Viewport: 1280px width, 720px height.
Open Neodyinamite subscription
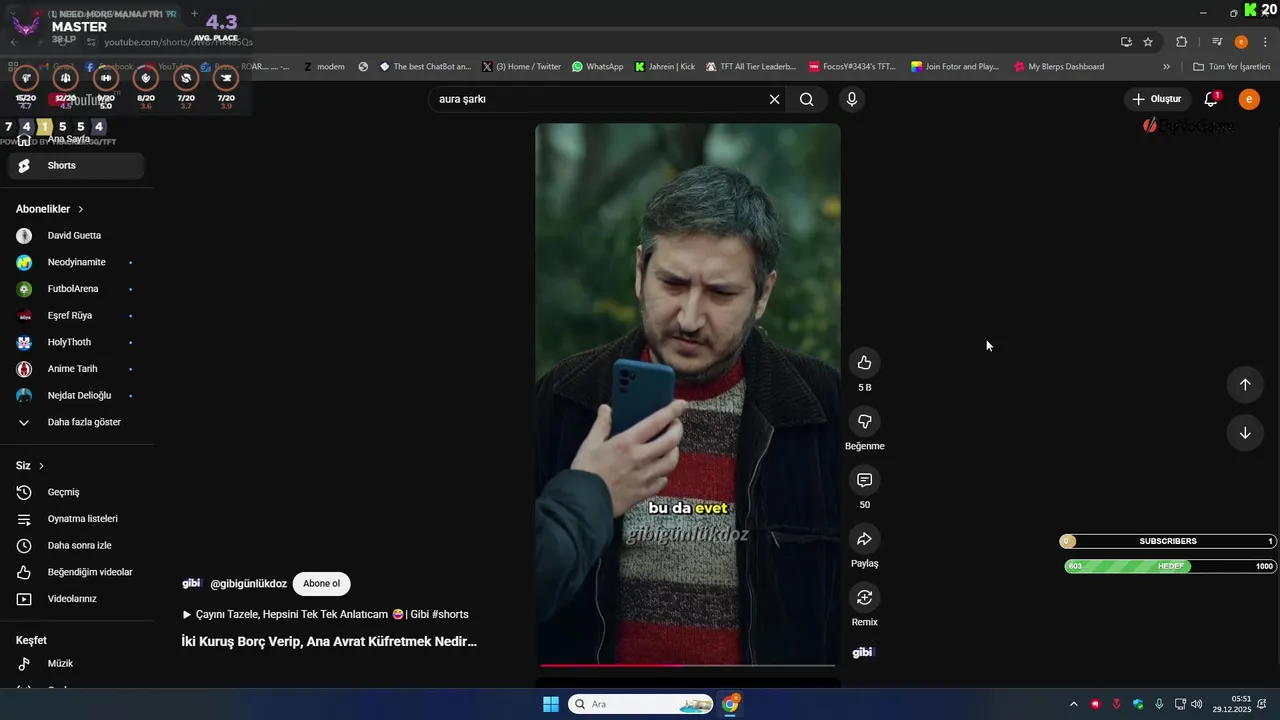[x=76, y=262]
